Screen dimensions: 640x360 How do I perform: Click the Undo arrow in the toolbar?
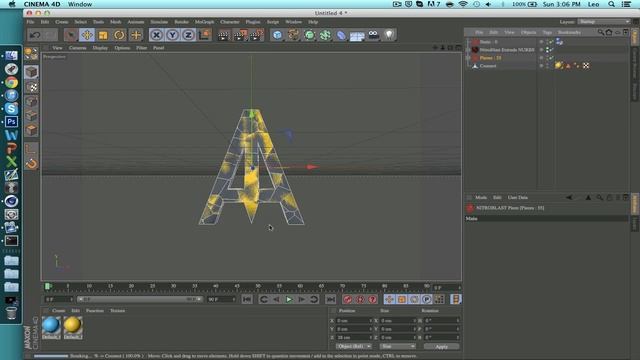pos(35,35)
